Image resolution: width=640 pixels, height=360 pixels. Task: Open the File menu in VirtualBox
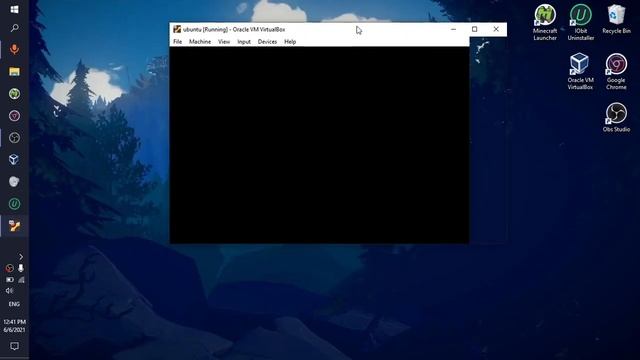click(x=178, y=42)
